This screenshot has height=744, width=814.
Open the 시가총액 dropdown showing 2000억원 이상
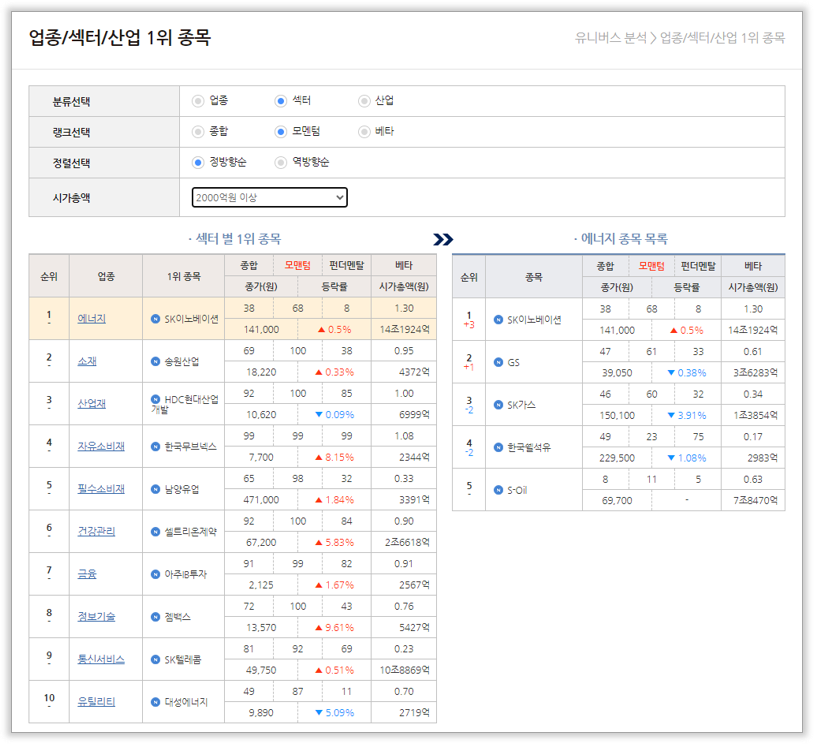pyautogui.click(x=269, y=198)
